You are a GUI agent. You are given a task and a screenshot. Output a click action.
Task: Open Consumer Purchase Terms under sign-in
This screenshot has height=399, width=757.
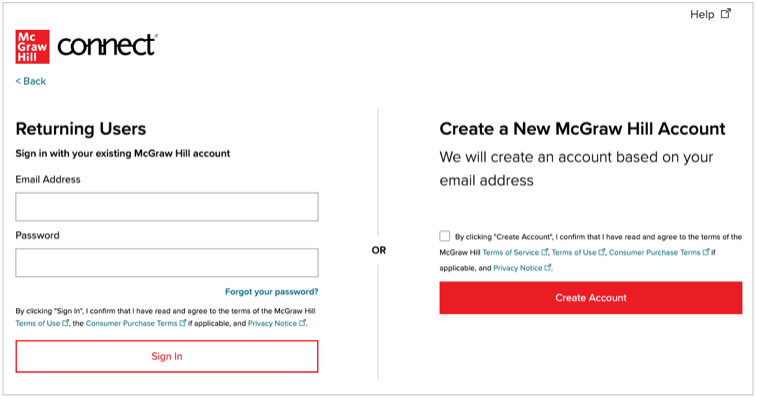[131, 323]
